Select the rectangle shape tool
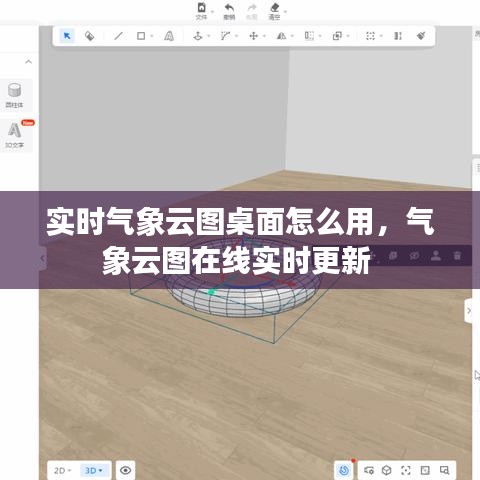The width and height of the screenshot is (480, 480). (141, 36)
